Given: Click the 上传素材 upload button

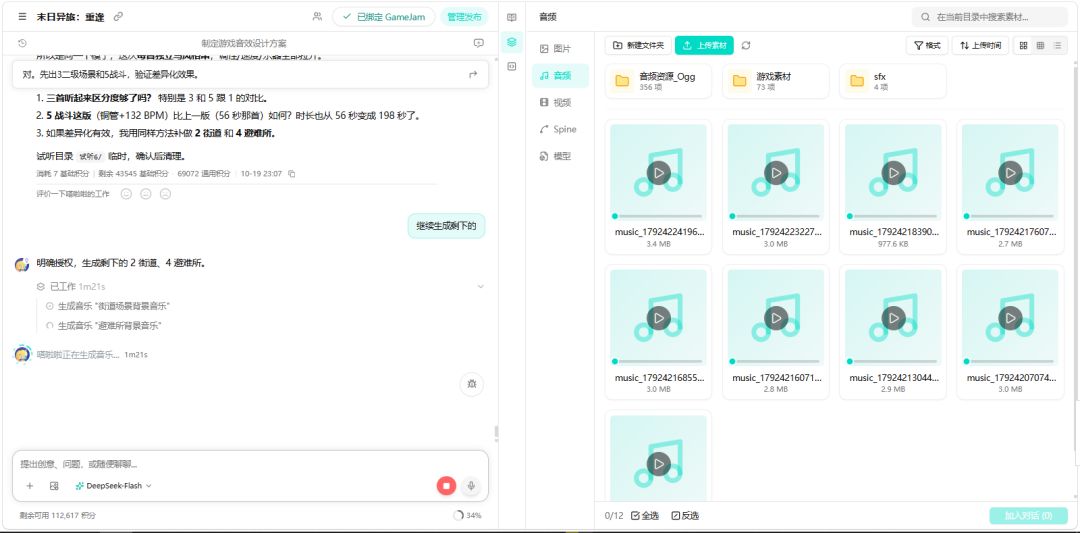Looking at the screenshot, I should click(x=705, y=45).
